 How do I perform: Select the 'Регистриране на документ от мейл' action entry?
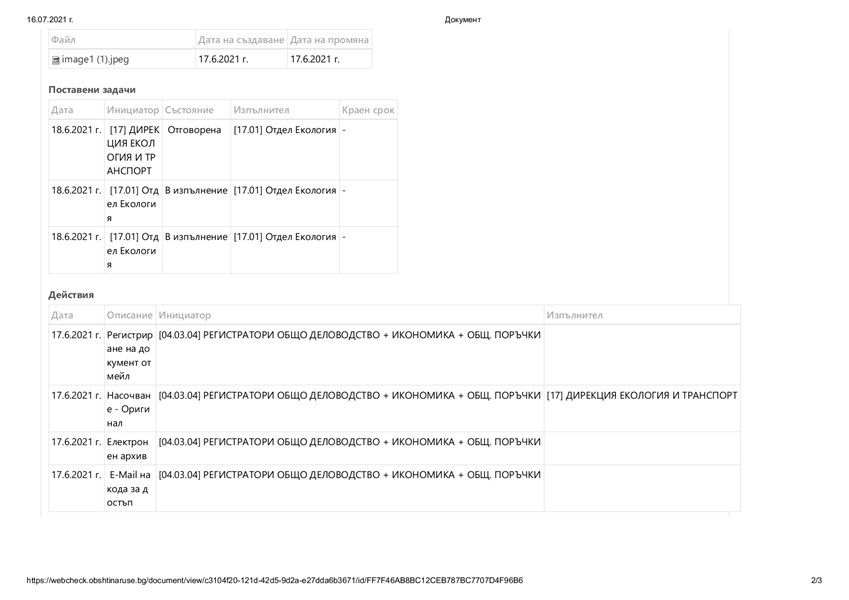(129, 354)
